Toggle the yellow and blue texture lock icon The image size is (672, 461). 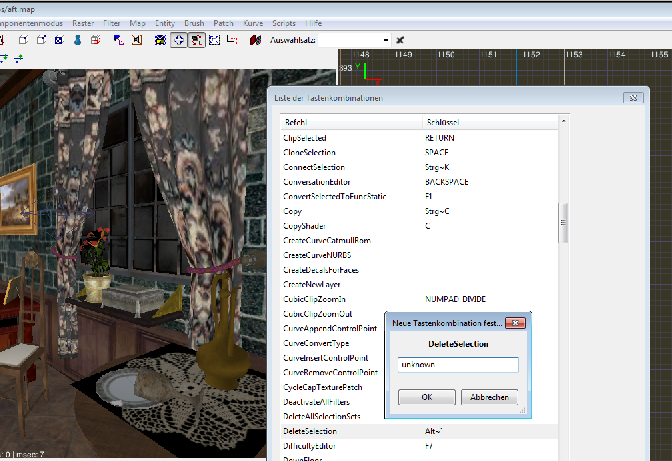click(x=160, y=40)
